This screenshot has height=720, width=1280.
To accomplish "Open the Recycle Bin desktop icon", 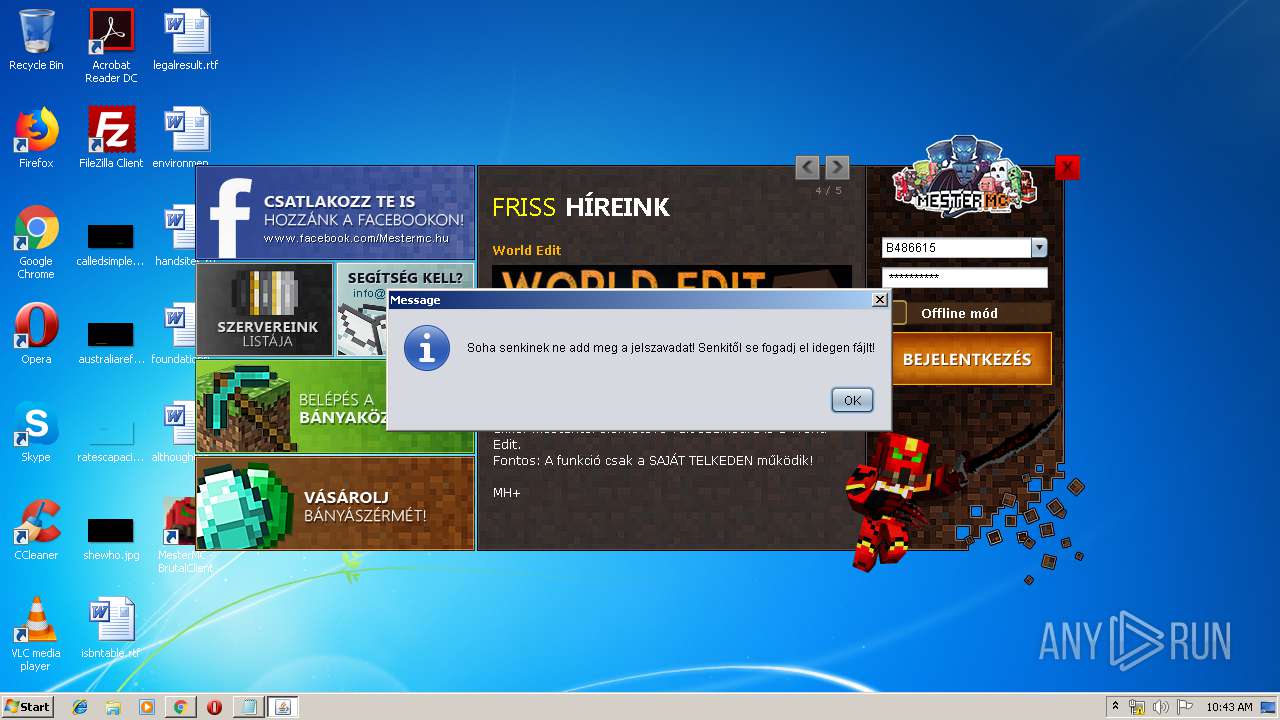I will (36, 41).
